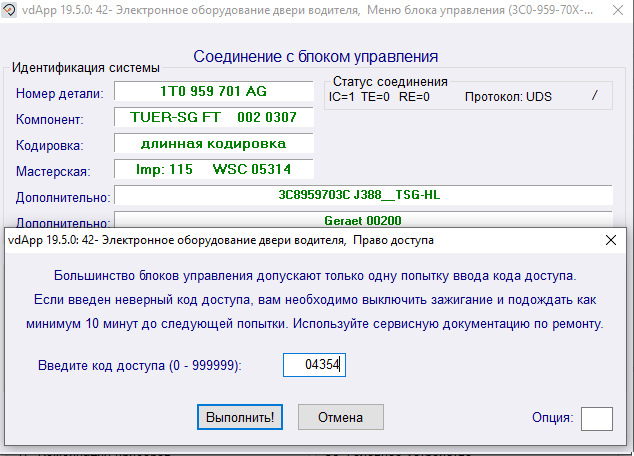Click the vdApp icon in title bar

pyautogui.click(x=9, y=10)
